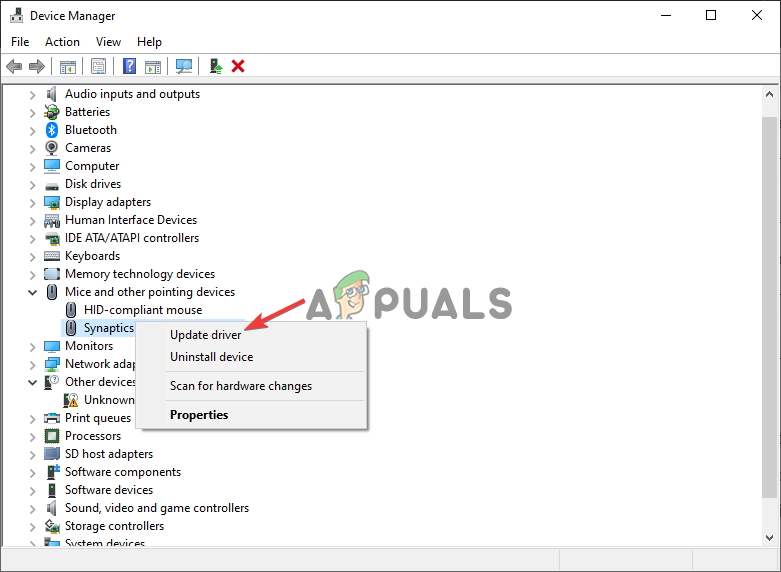Viewport: 781px width, 572px height.
Task: Click the Back arrow toolbar icon
Action: [x=14, y=66]
